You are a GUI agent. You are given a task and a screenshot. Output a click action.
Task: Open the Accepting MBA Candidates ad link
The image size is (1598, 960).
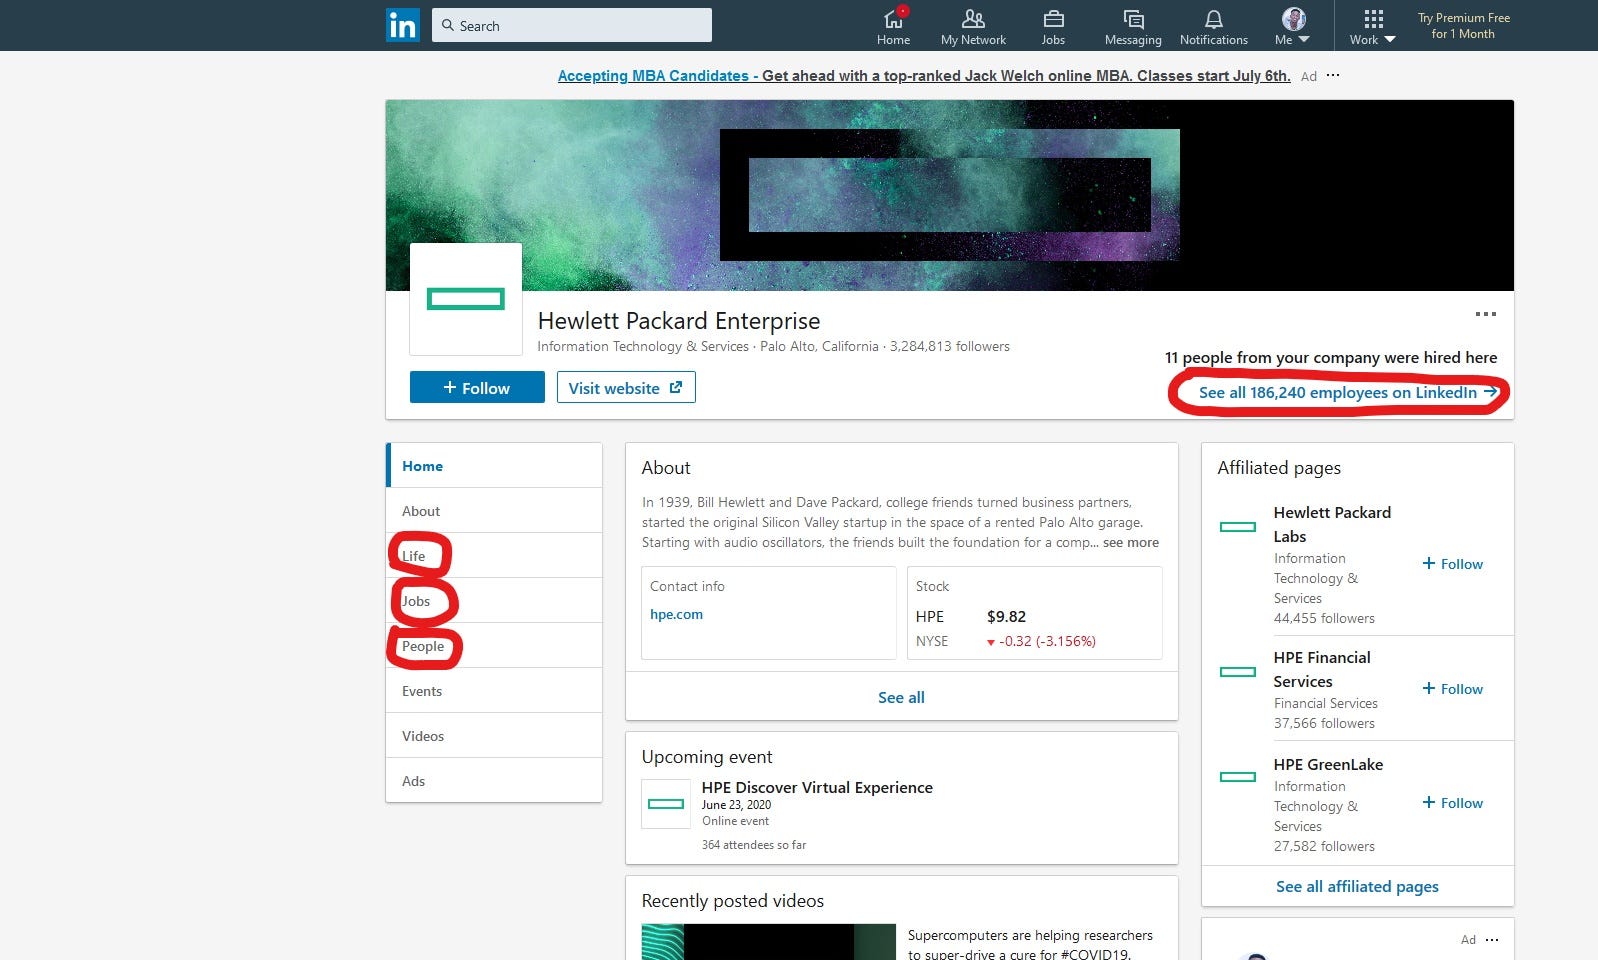point(924,76)
